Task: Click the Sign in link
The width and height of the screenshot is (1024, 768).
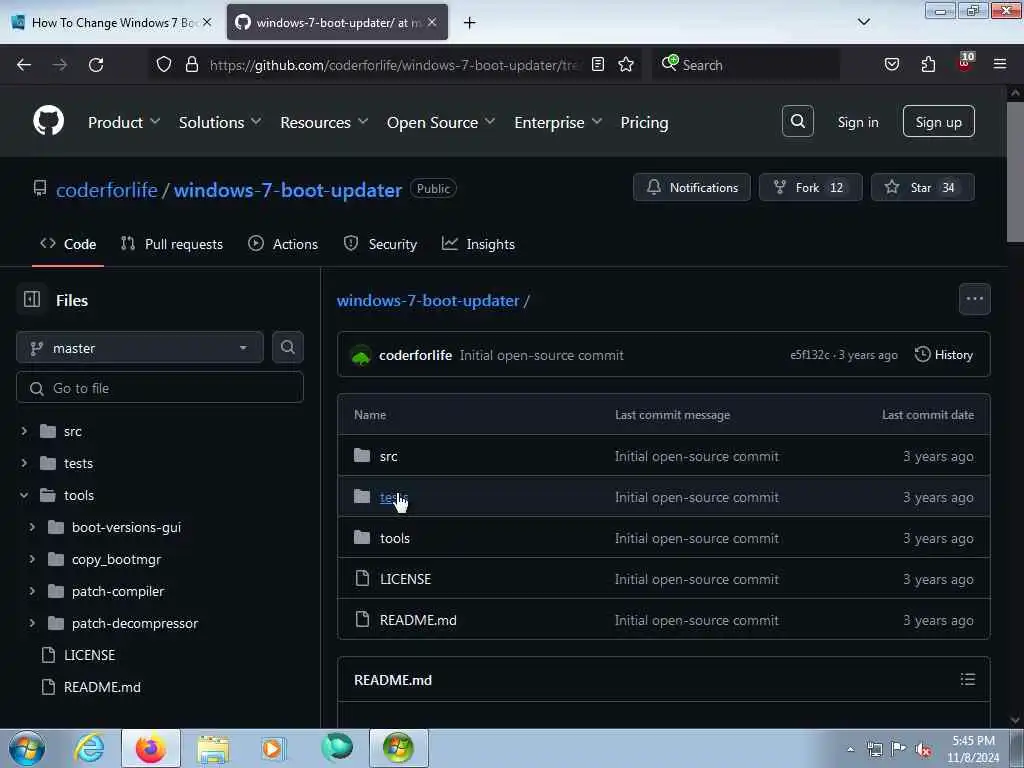Action: pyautogui.click(x=857, y=122)
